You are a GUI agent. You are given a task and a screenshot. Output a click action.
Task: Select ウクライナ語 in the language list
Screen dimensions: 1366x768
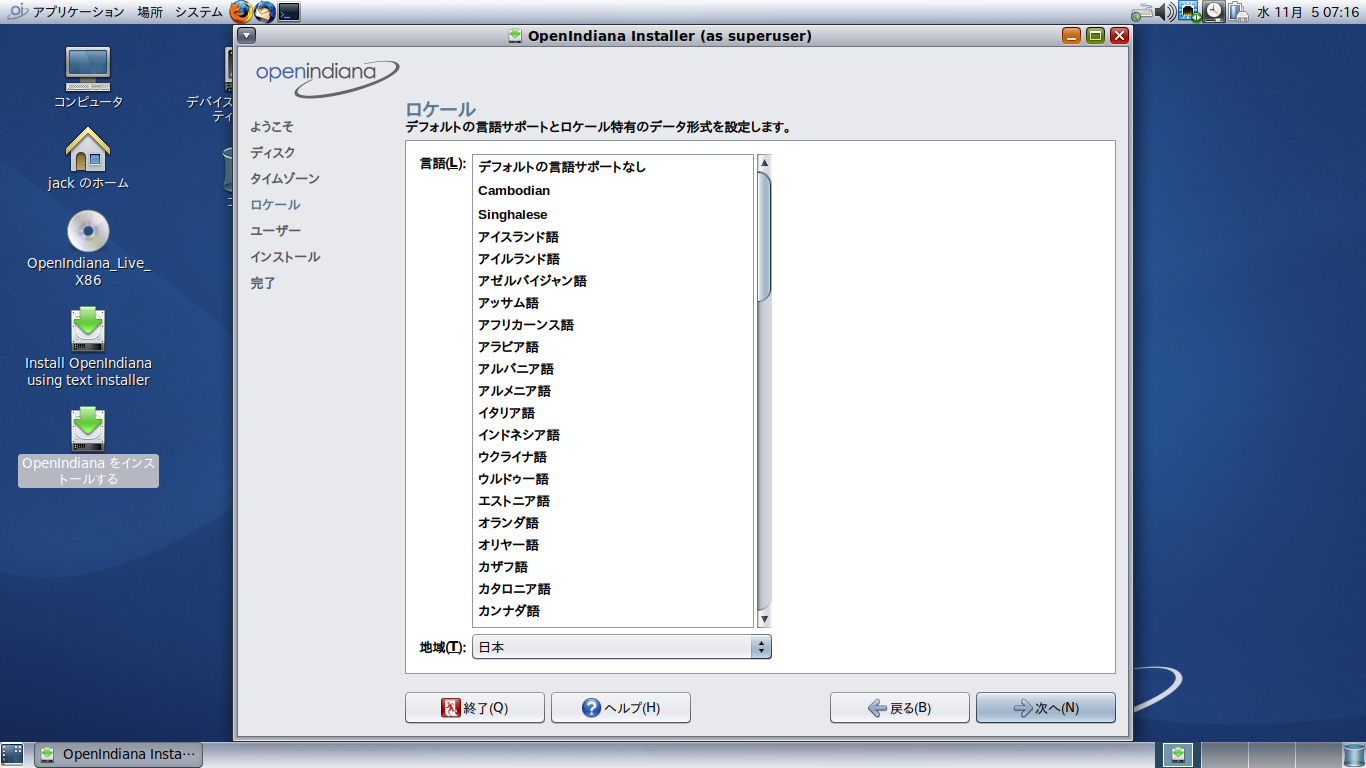[x=613, y=457]
